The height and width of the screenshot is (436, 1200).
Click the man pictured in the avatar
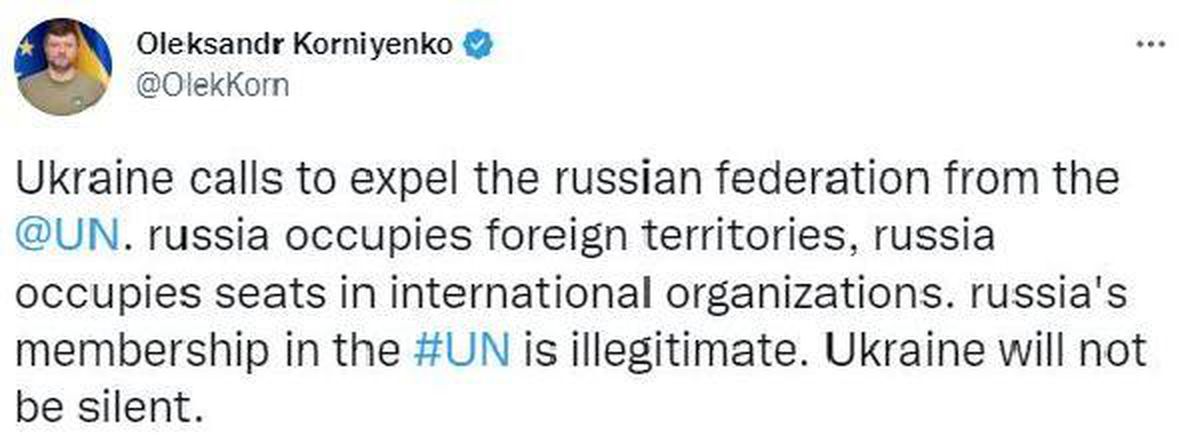tap(62, 73)
